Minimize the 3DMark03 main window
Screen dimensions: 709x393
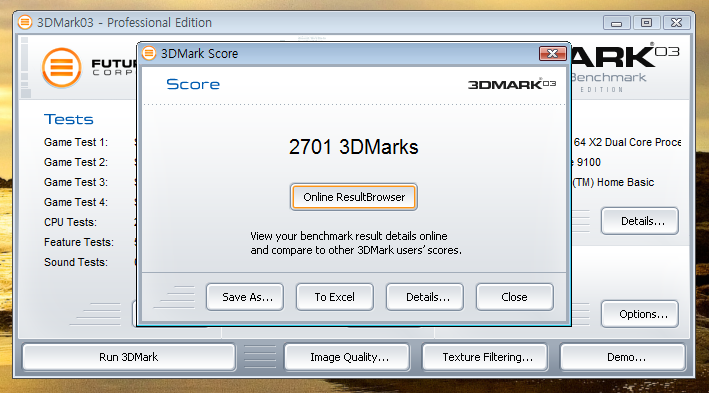617,23
